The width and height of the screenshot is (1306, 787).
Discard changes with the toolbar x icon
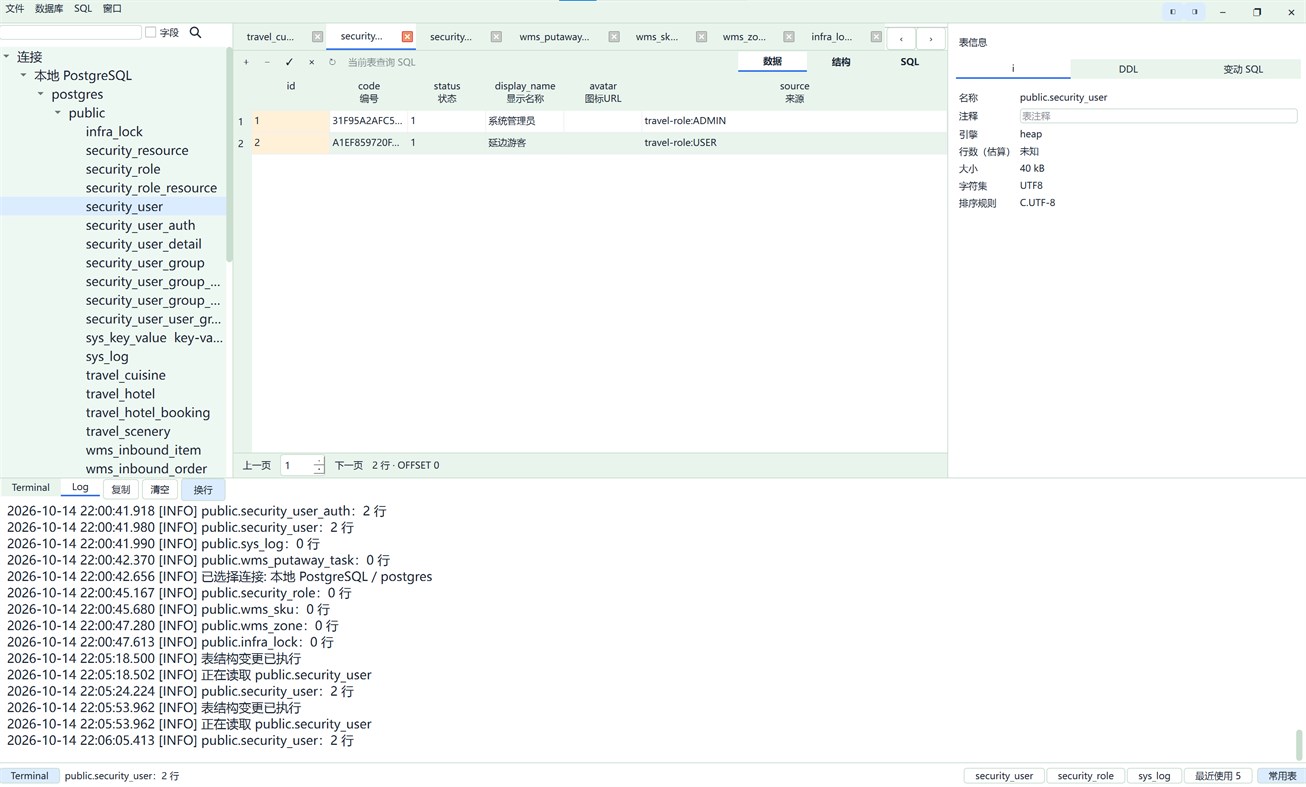(x=311, y=62)
